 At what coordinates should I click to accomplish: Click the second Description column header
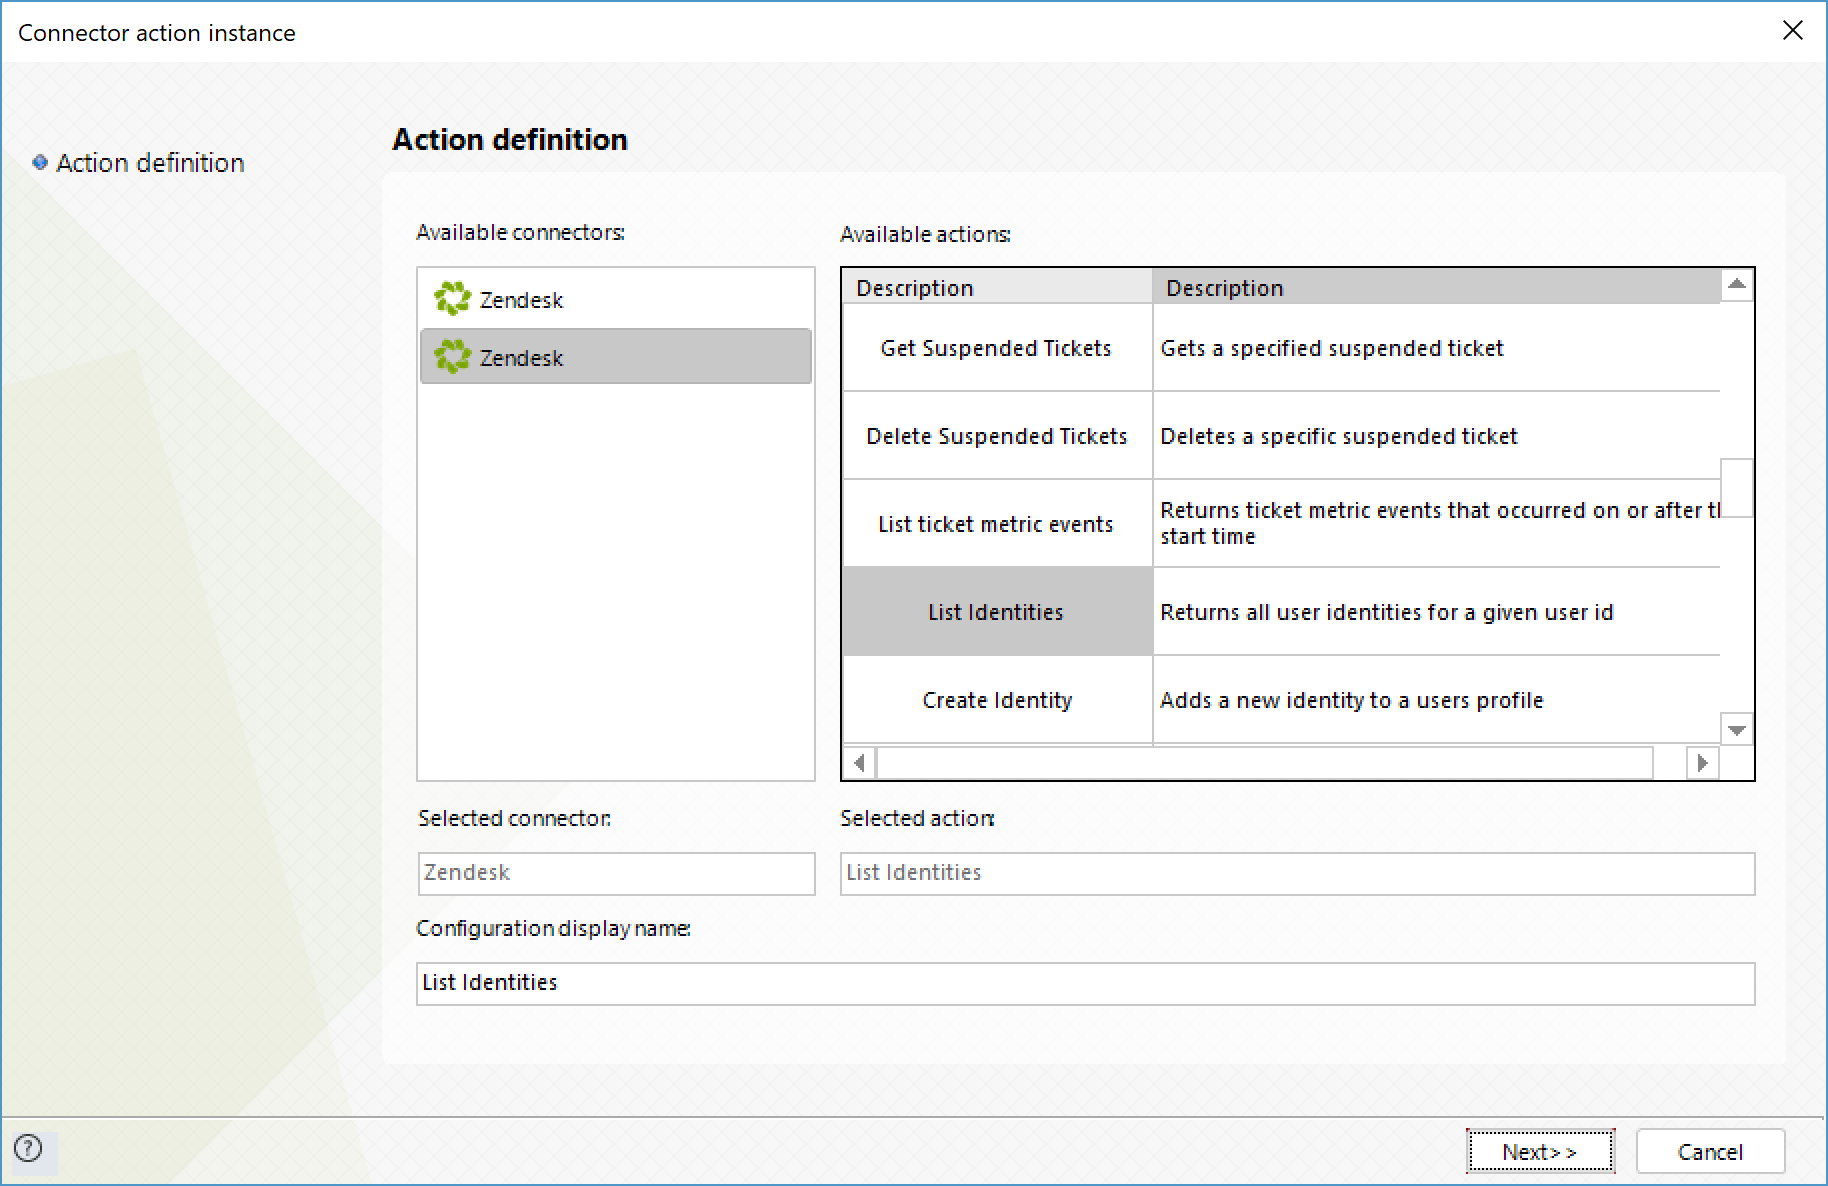pos(1436,288)
